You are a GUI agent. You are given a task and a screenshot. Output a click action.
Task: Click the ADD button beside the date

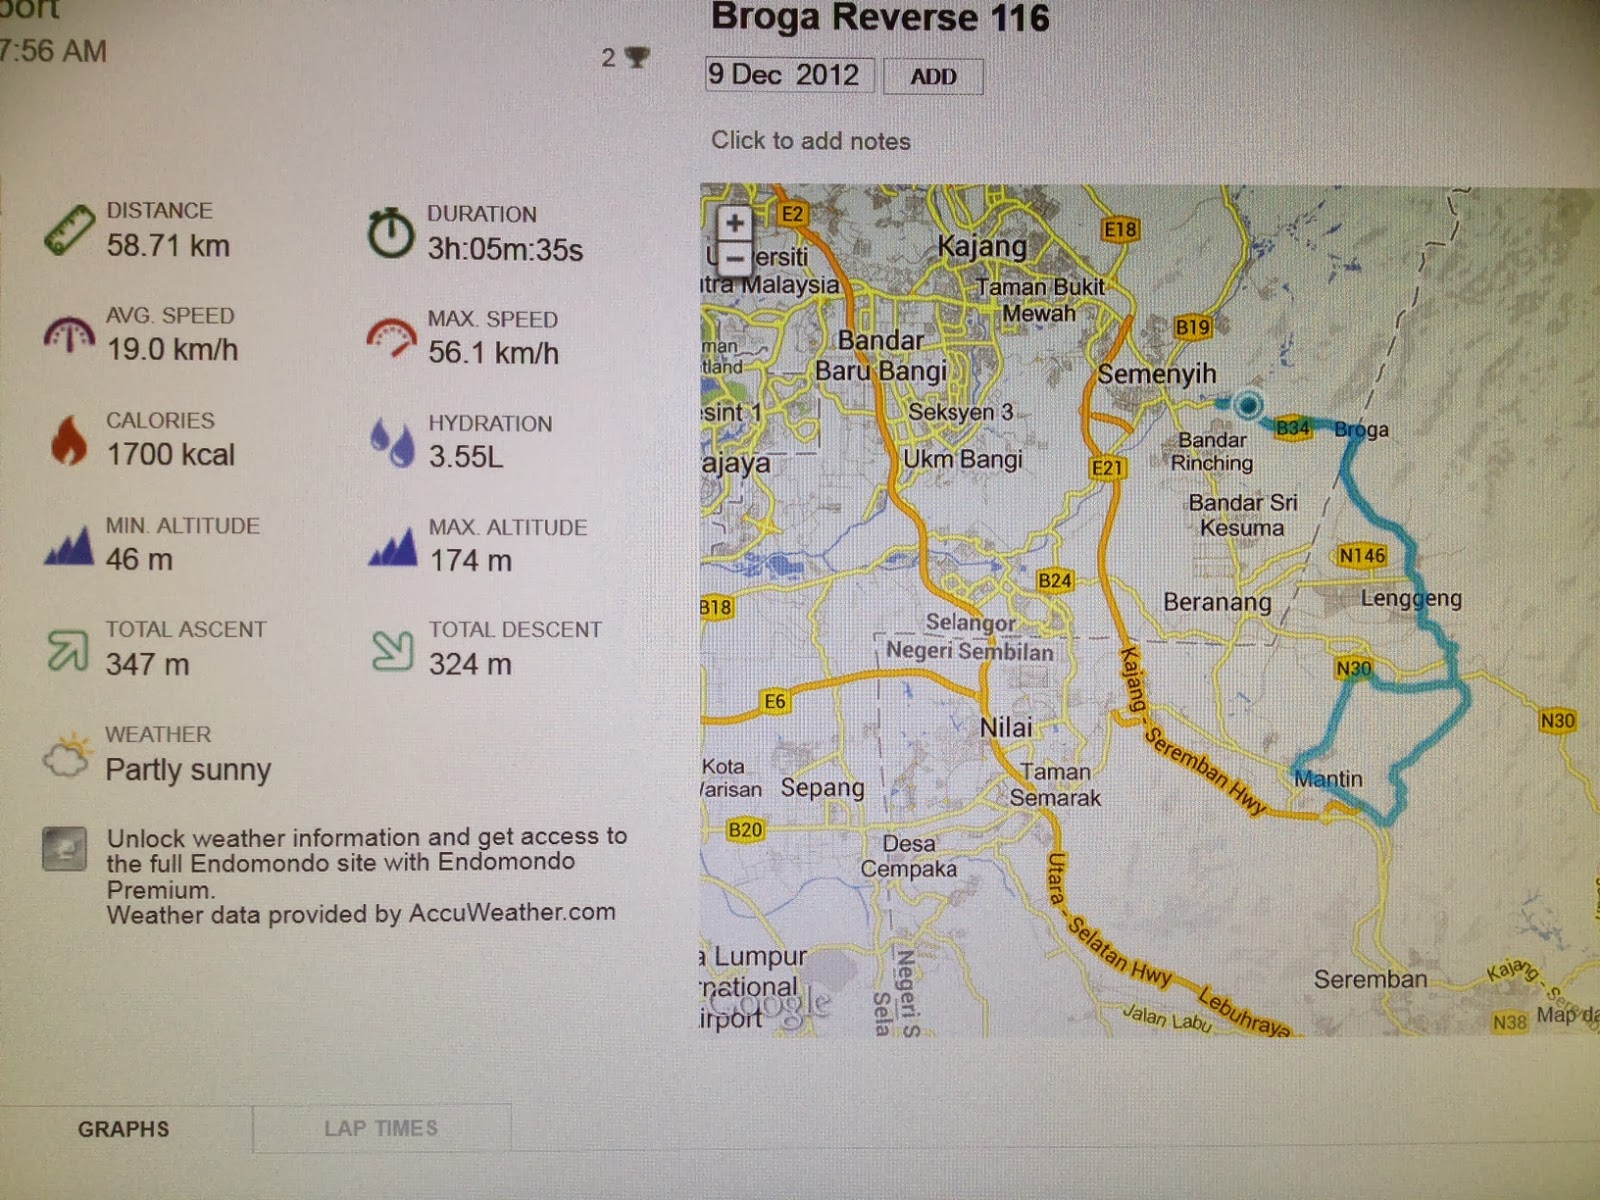point(933,76)
